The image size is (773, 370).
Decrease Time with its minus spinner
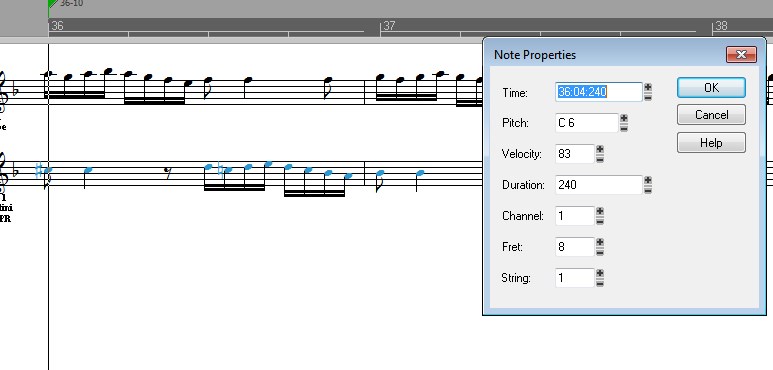point(648,97)
